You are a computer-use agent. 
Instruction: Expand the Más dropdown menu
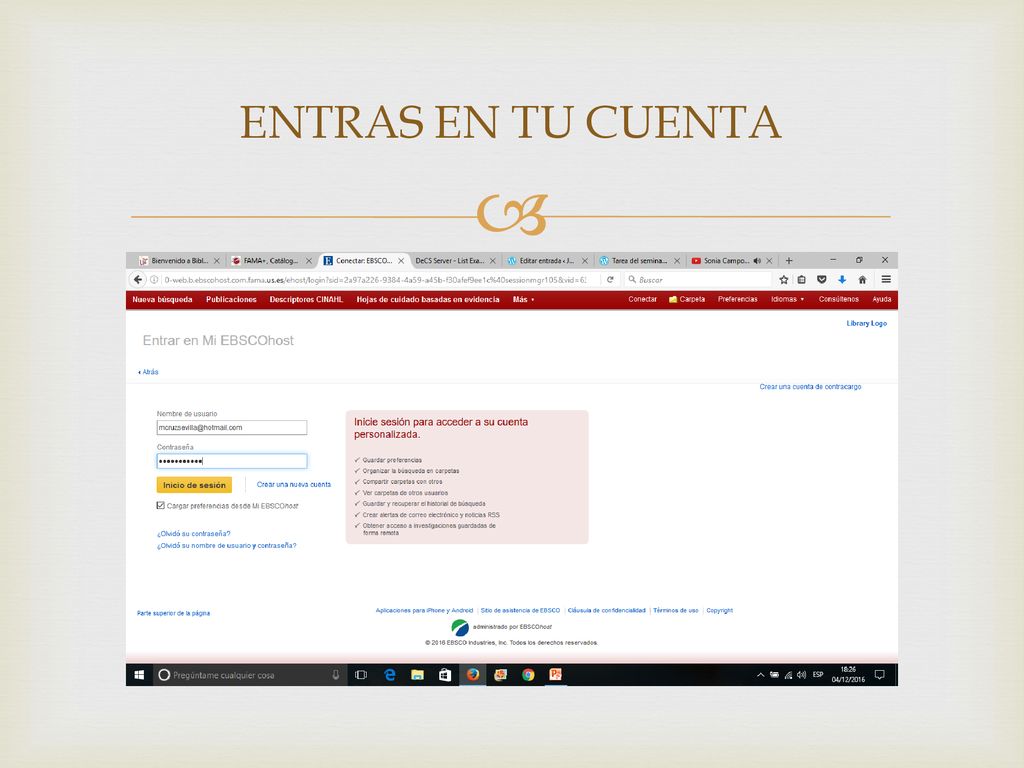[524, 299]
